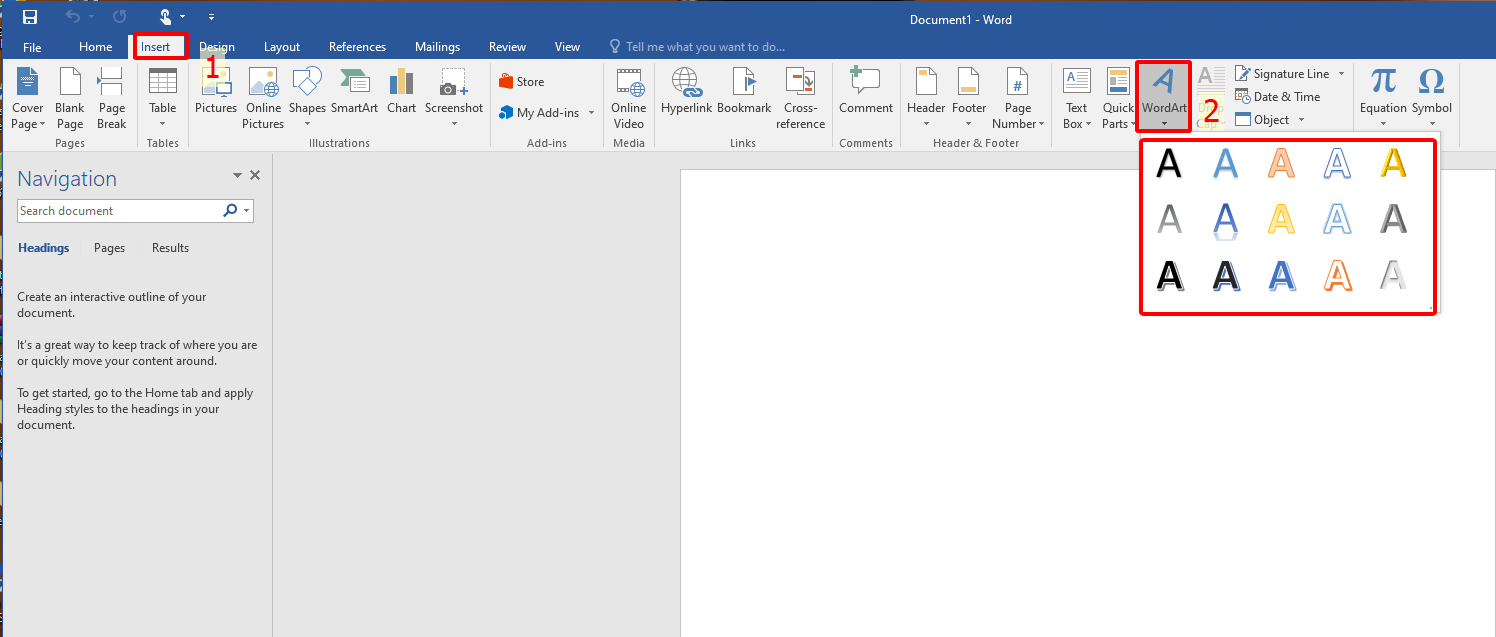Open Customize Quick Access Toolbar arrow
This screenshot has width=1496, height=637.
pyautogui.click(x=211, y=17)
